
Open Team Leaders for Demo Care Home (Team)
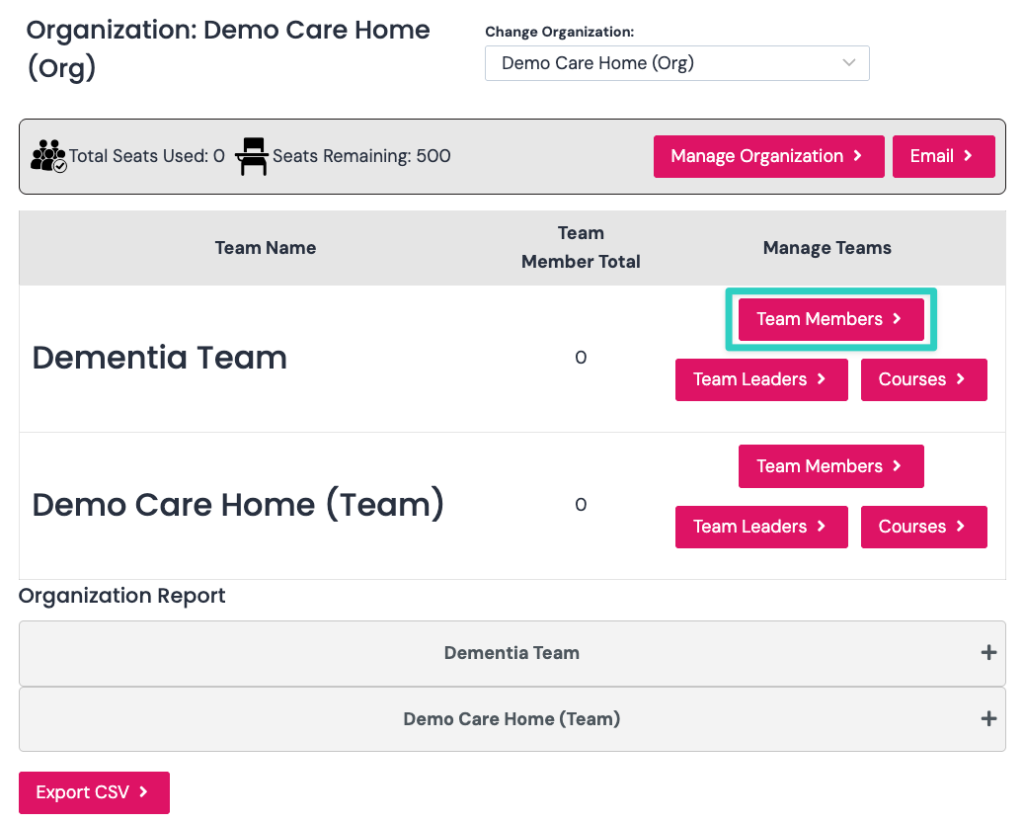(x=761, y=526)
